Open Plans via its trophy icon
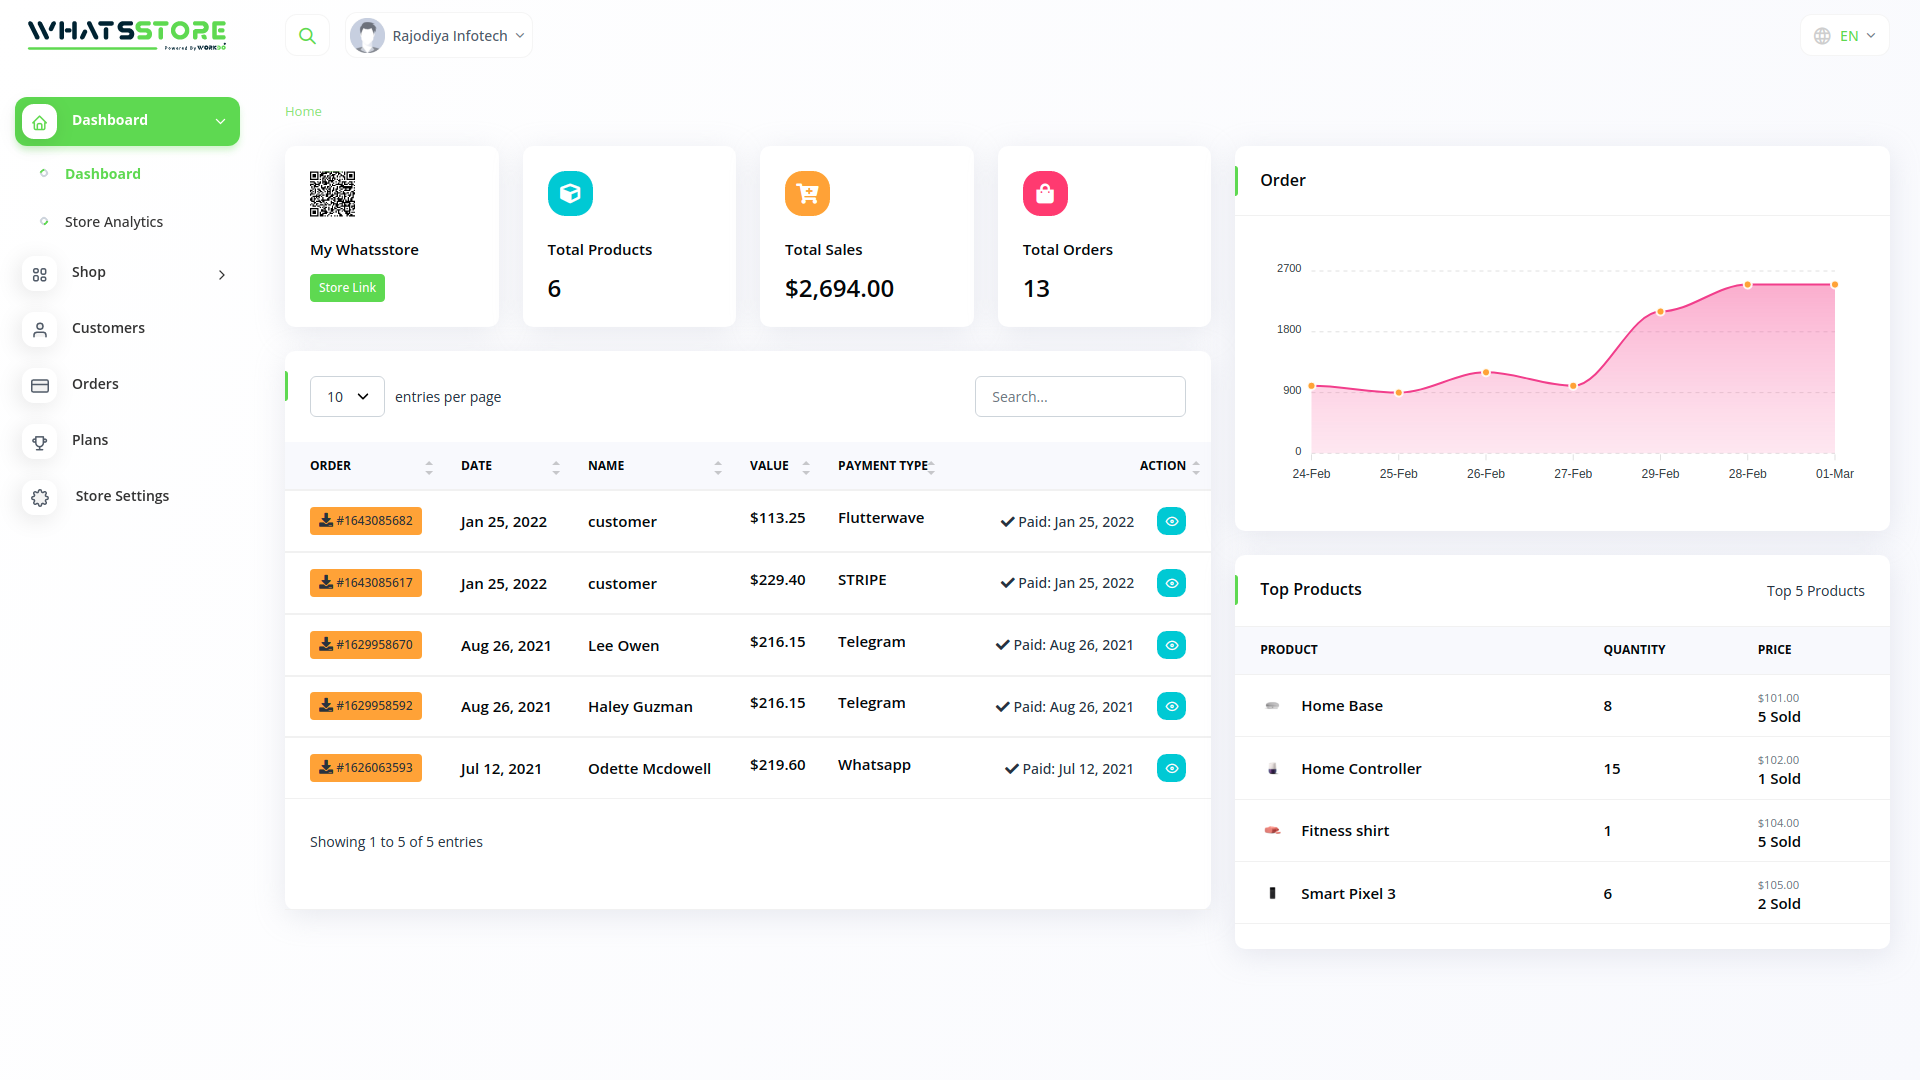 (40, 441)
